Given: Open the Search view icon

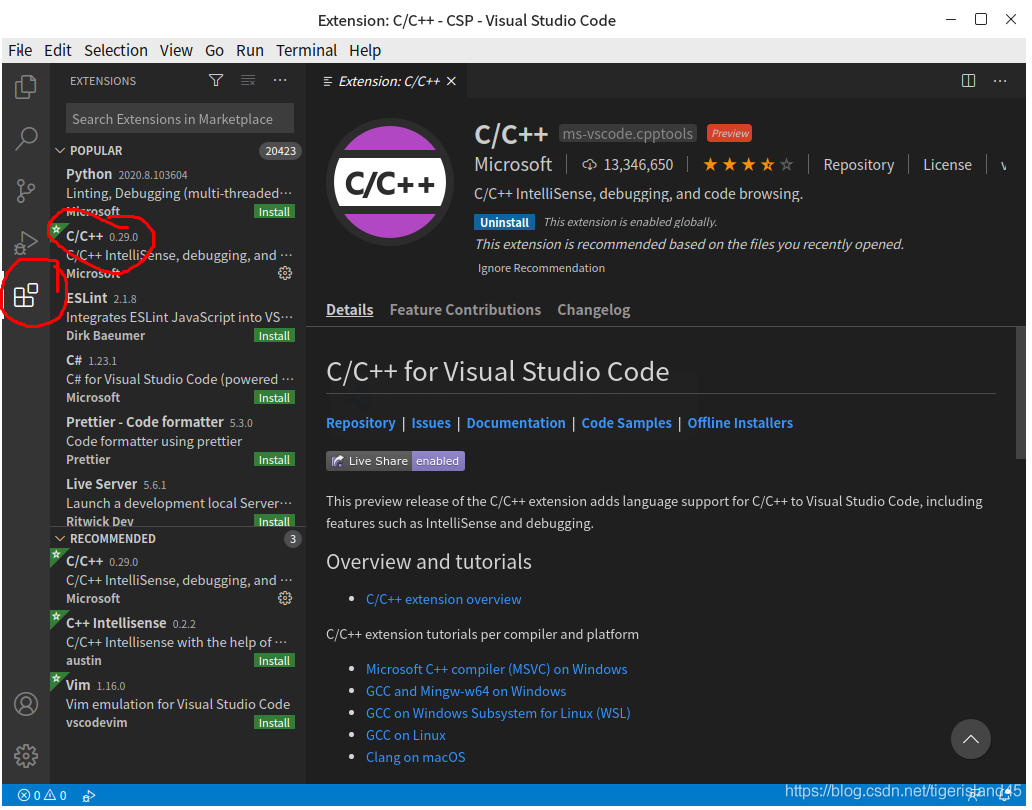Looking at the screenshot, I should click(x=26, y=138).
